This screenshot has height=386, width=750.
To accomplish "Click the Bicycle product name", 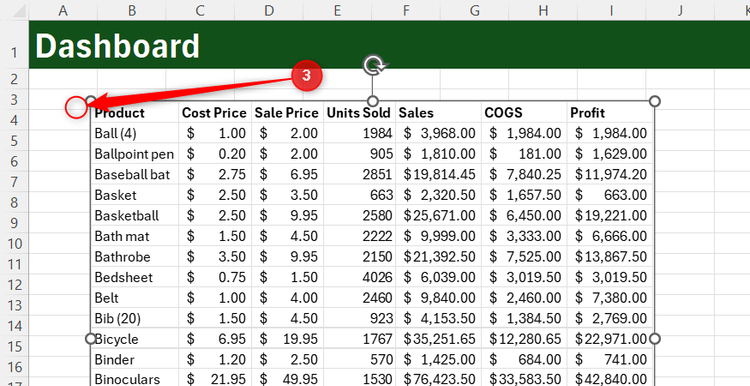I will click(x=117, y=339).
